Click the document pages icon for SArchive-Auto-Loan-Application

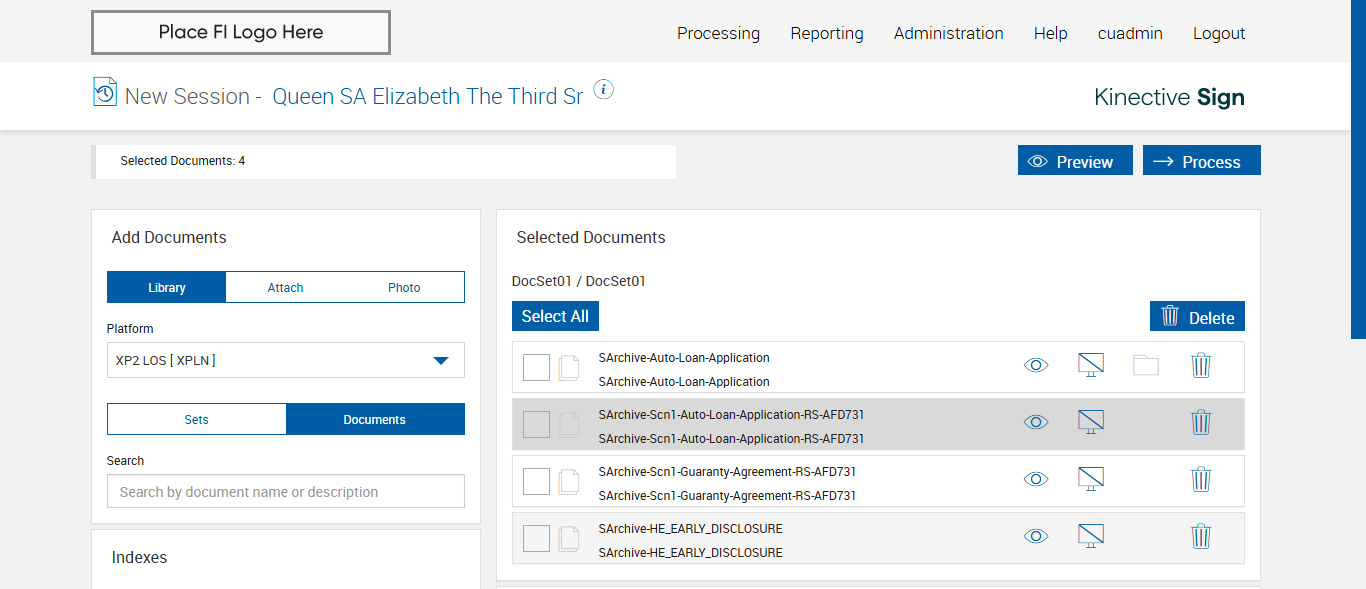[x=569, y=368]
